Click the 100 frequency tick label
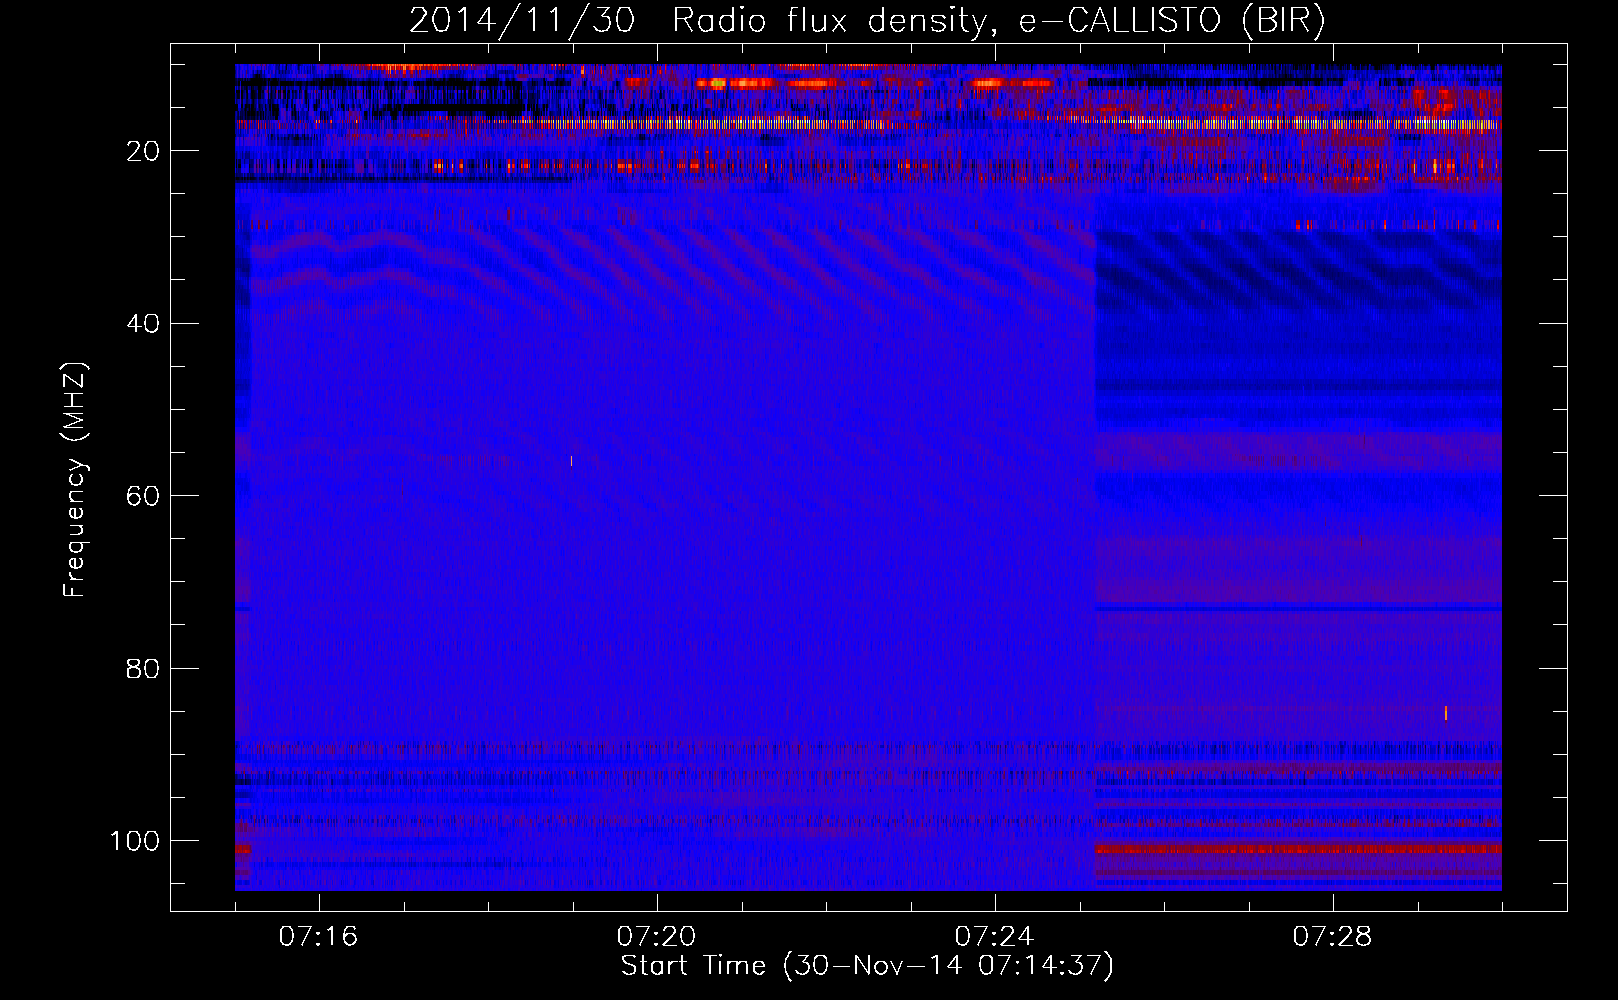Viewport: 1618px width, 1000px height. (134, 841)
